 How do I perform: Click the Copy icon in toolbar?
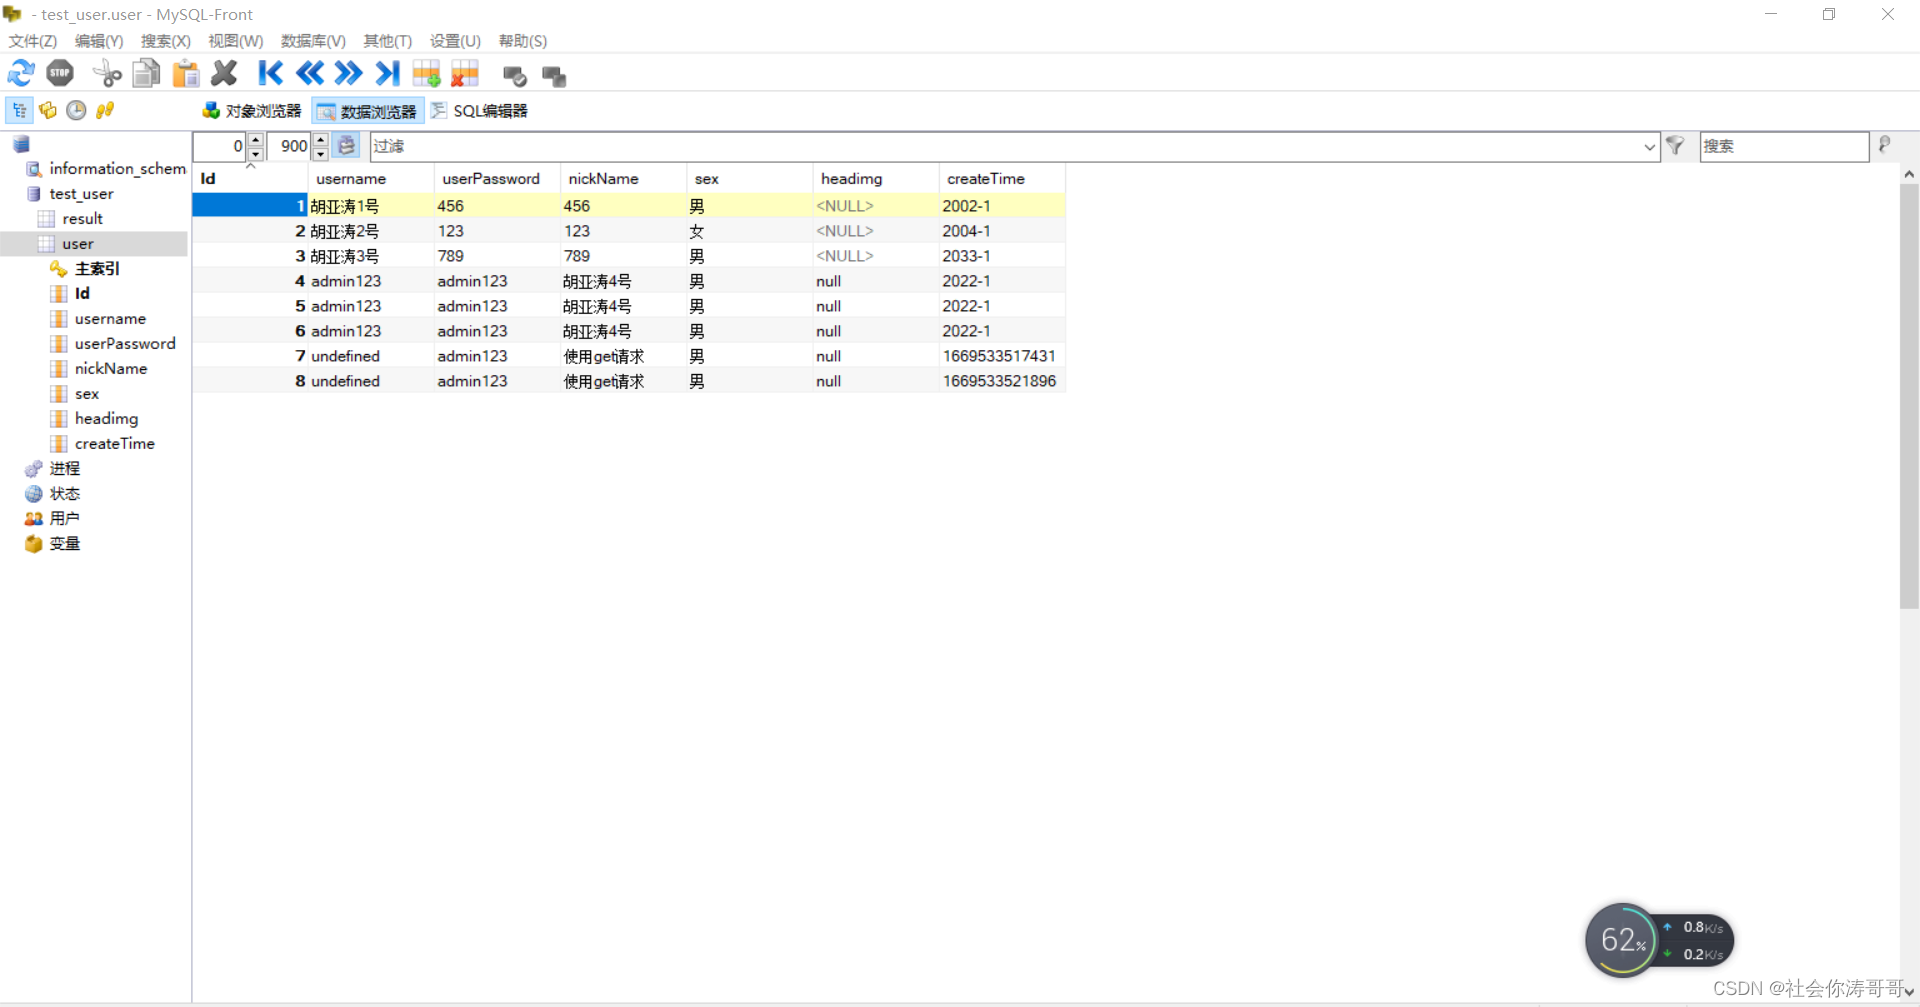pos(147,73)
